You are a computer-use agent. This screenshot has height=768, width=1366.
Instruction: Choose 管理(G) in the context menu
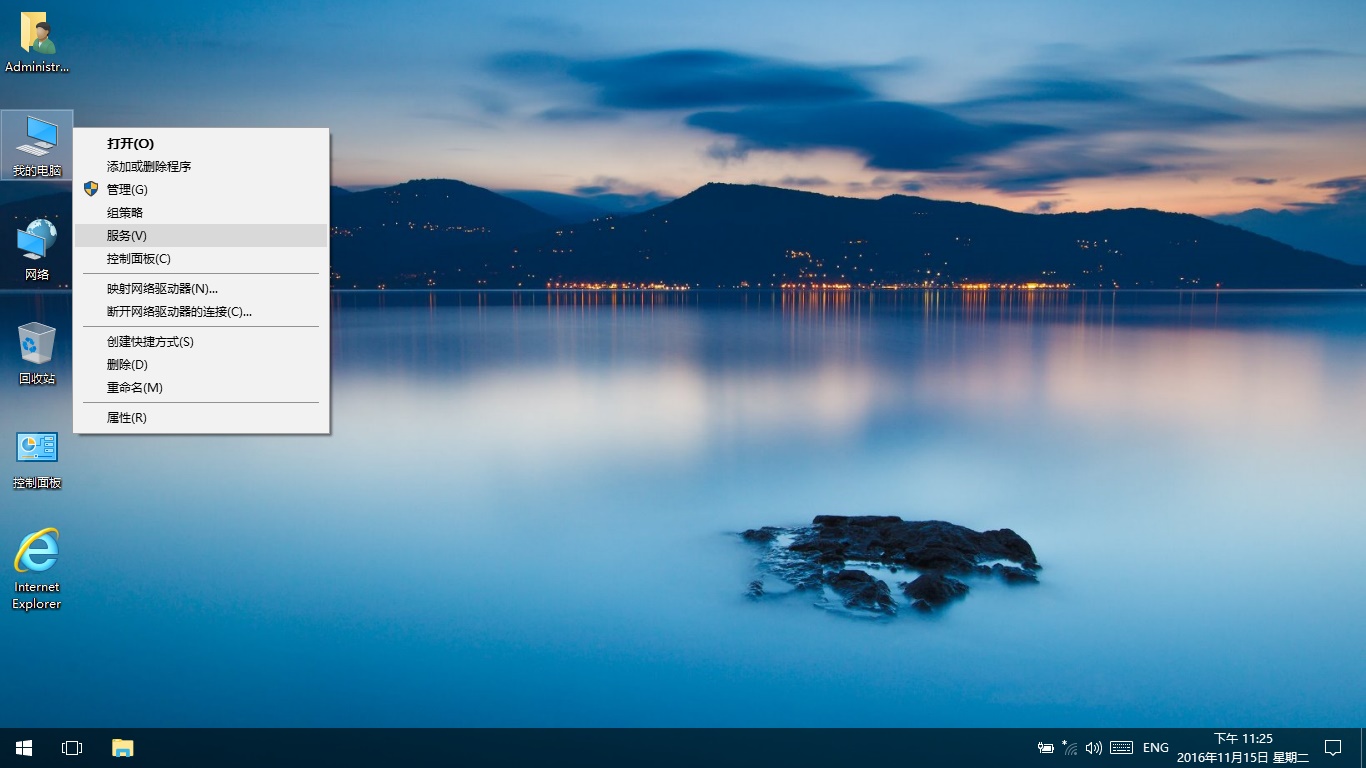201,189
